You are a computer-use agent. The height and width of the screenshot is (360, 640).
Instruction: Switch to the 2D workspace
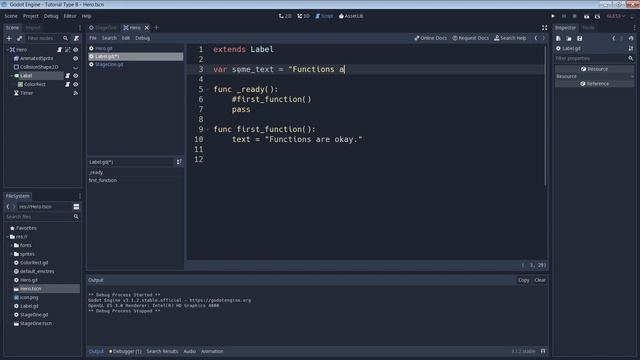pos(285,16)
